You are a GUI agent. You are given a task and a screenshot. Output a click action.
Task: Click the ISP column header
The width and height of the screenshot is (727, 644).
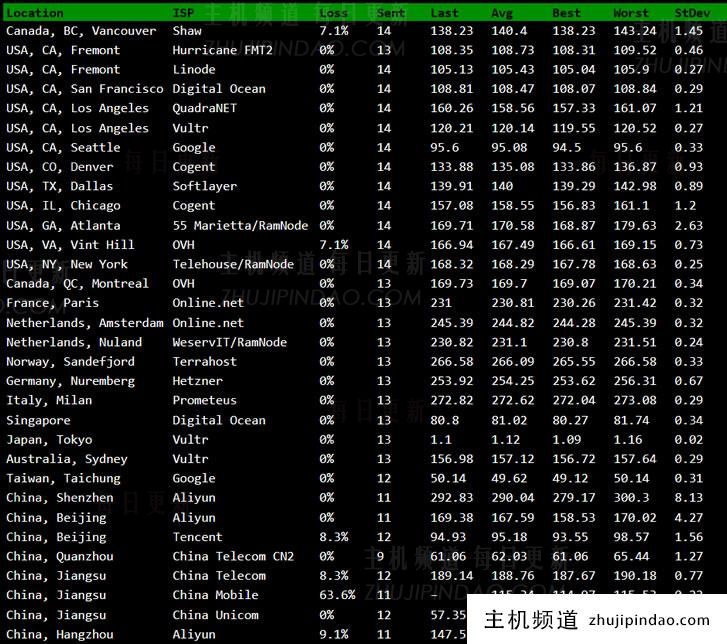[x=183, y=12]
